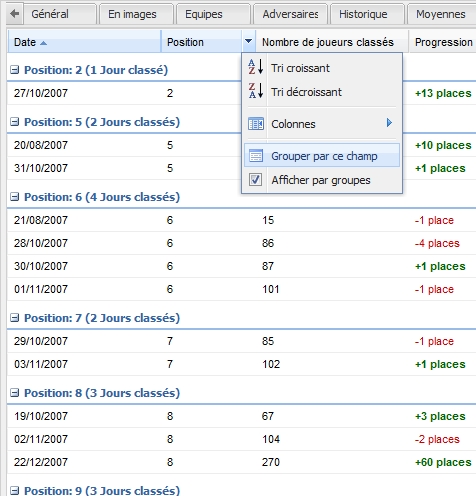
Task: Expand the Colonnes submenu arrow
Action: pos(389,123)
